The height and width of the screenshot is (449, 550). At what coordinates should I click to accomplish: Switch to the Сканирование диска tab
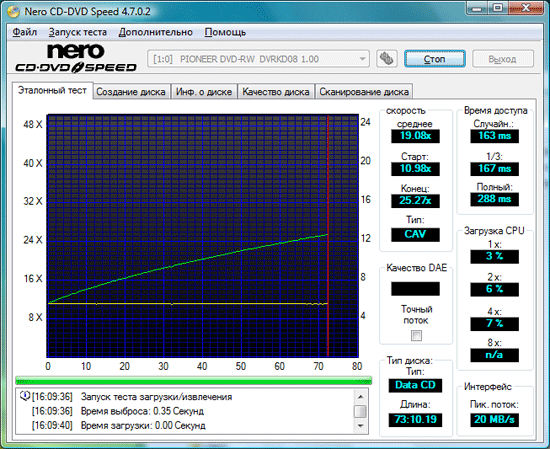tap(364, 92)
